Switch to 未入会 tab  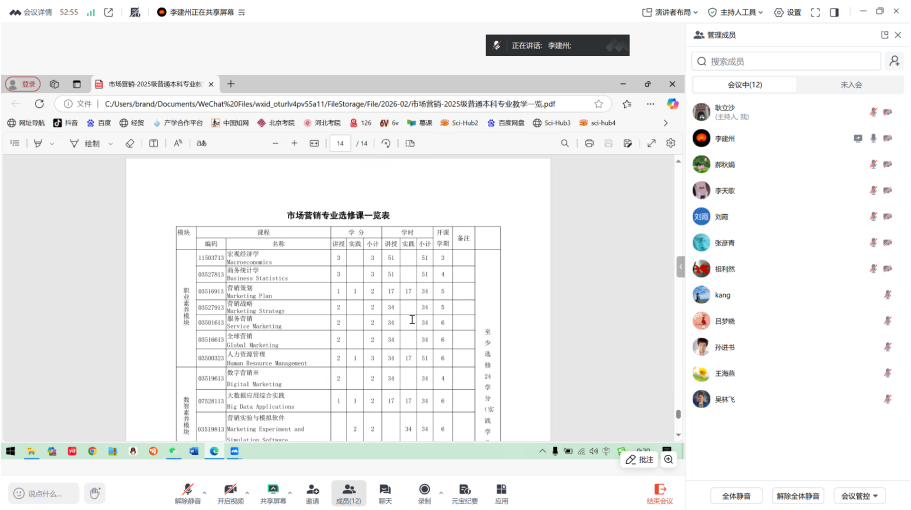pyautogui.click(x=851, y=85)
